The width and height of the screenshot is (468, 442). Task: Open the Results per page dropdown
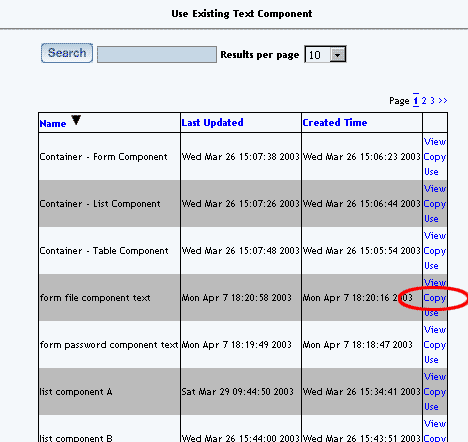click(x=325, y=54)
